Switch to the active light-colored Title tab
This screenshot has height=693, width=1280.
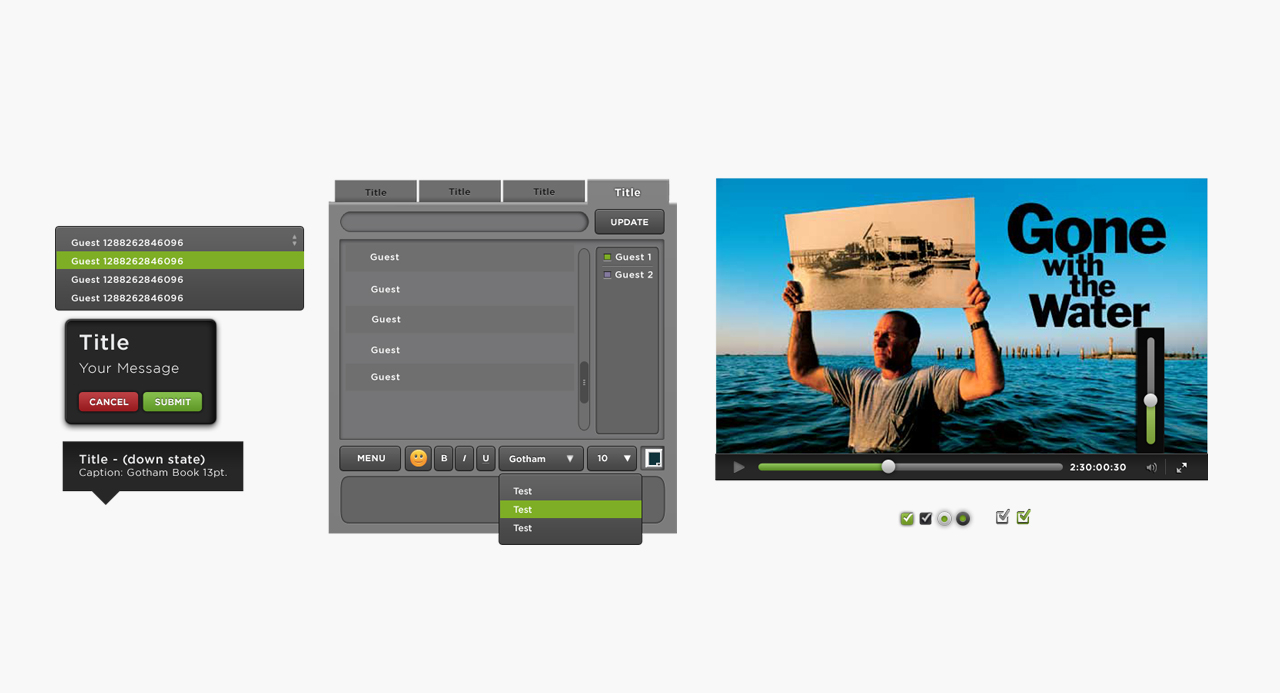pos(628,192)
